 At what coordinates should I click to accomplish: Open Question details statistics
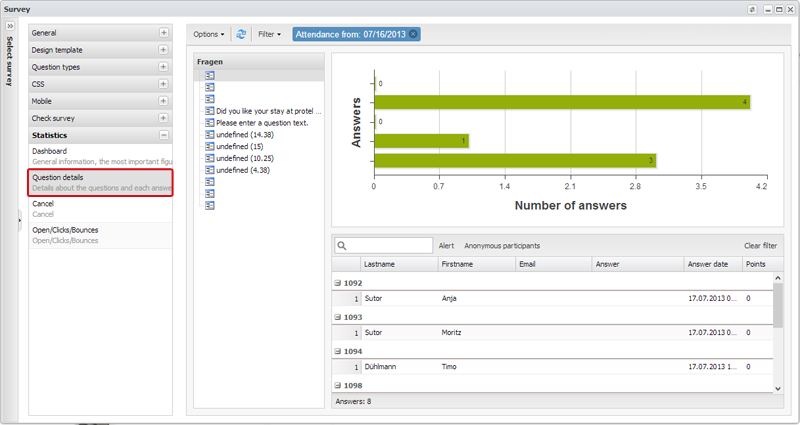[101, 183]
